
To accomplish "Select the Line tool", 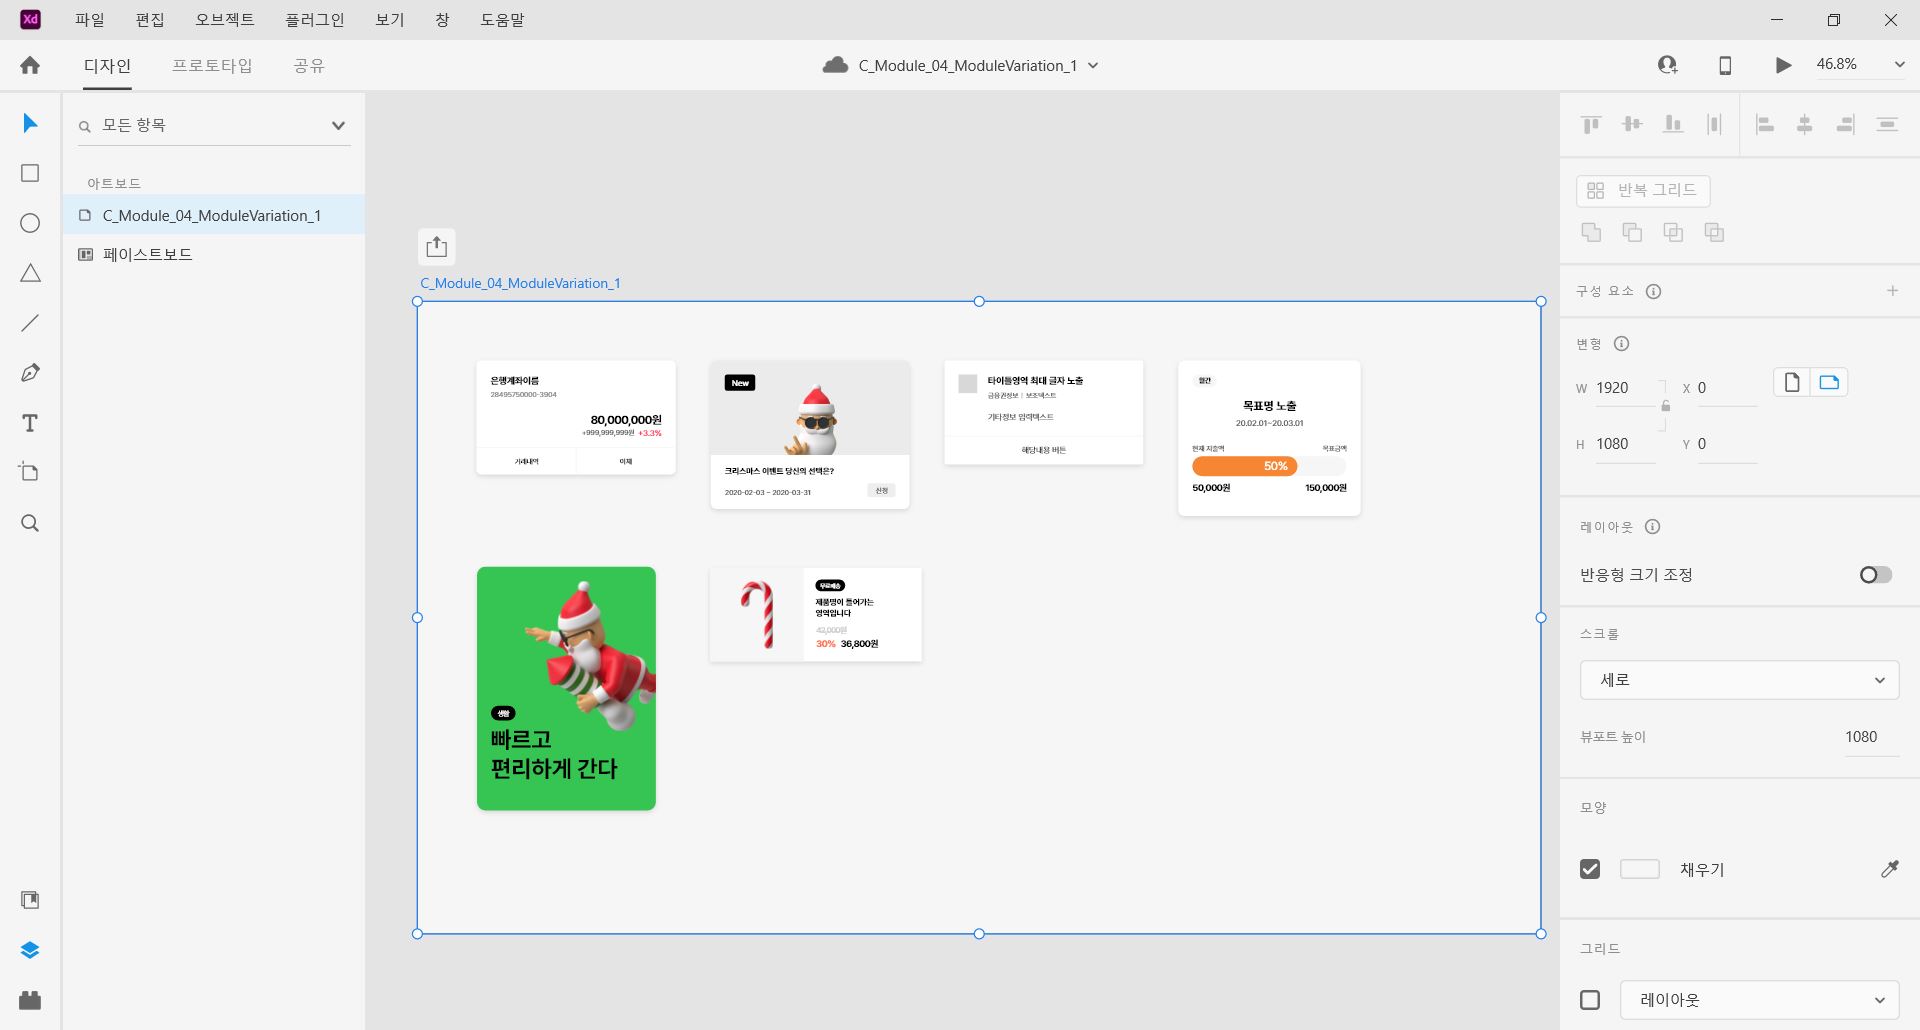I will tap(30, 323).
